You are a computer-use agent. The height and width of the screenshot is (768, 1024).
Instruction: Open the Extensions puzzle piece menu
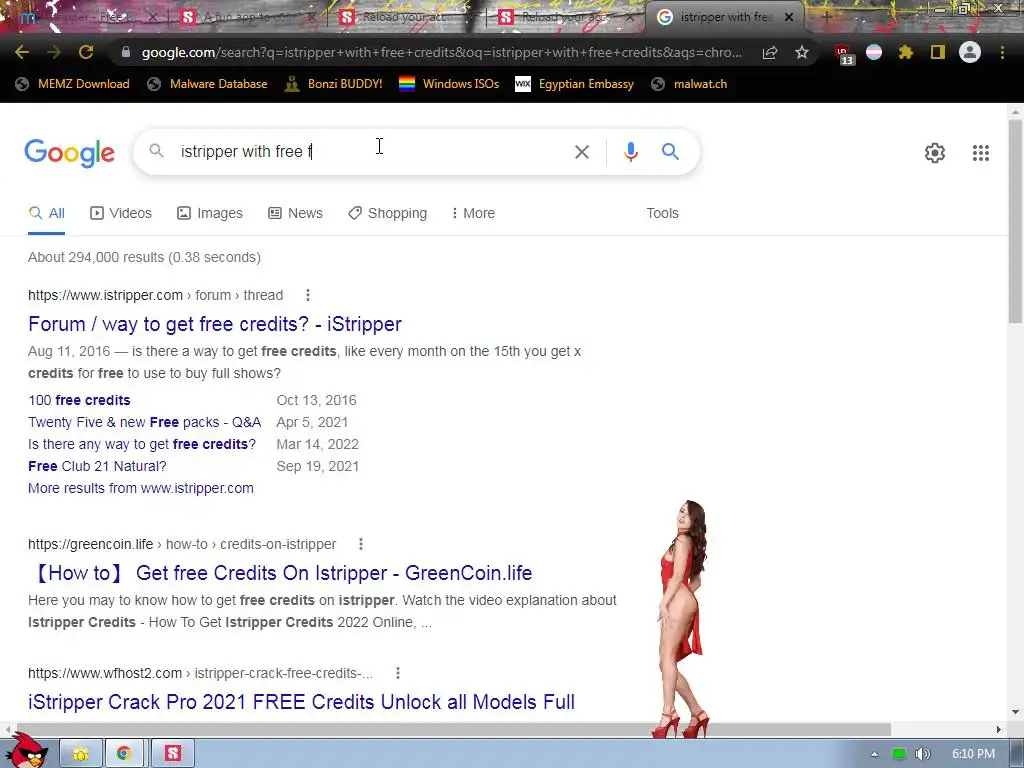pos(905,52)
